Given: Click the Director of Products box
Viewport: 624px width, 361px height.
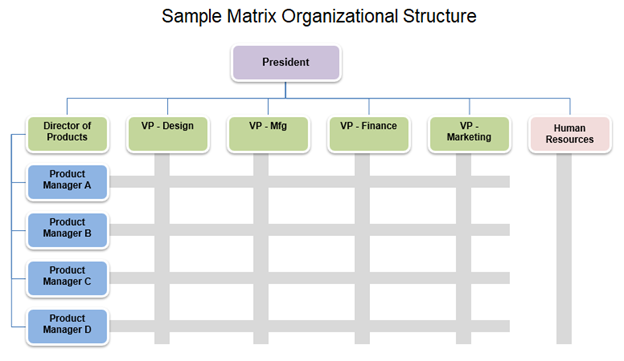Looking at the screenshot, I should (67, 134).
